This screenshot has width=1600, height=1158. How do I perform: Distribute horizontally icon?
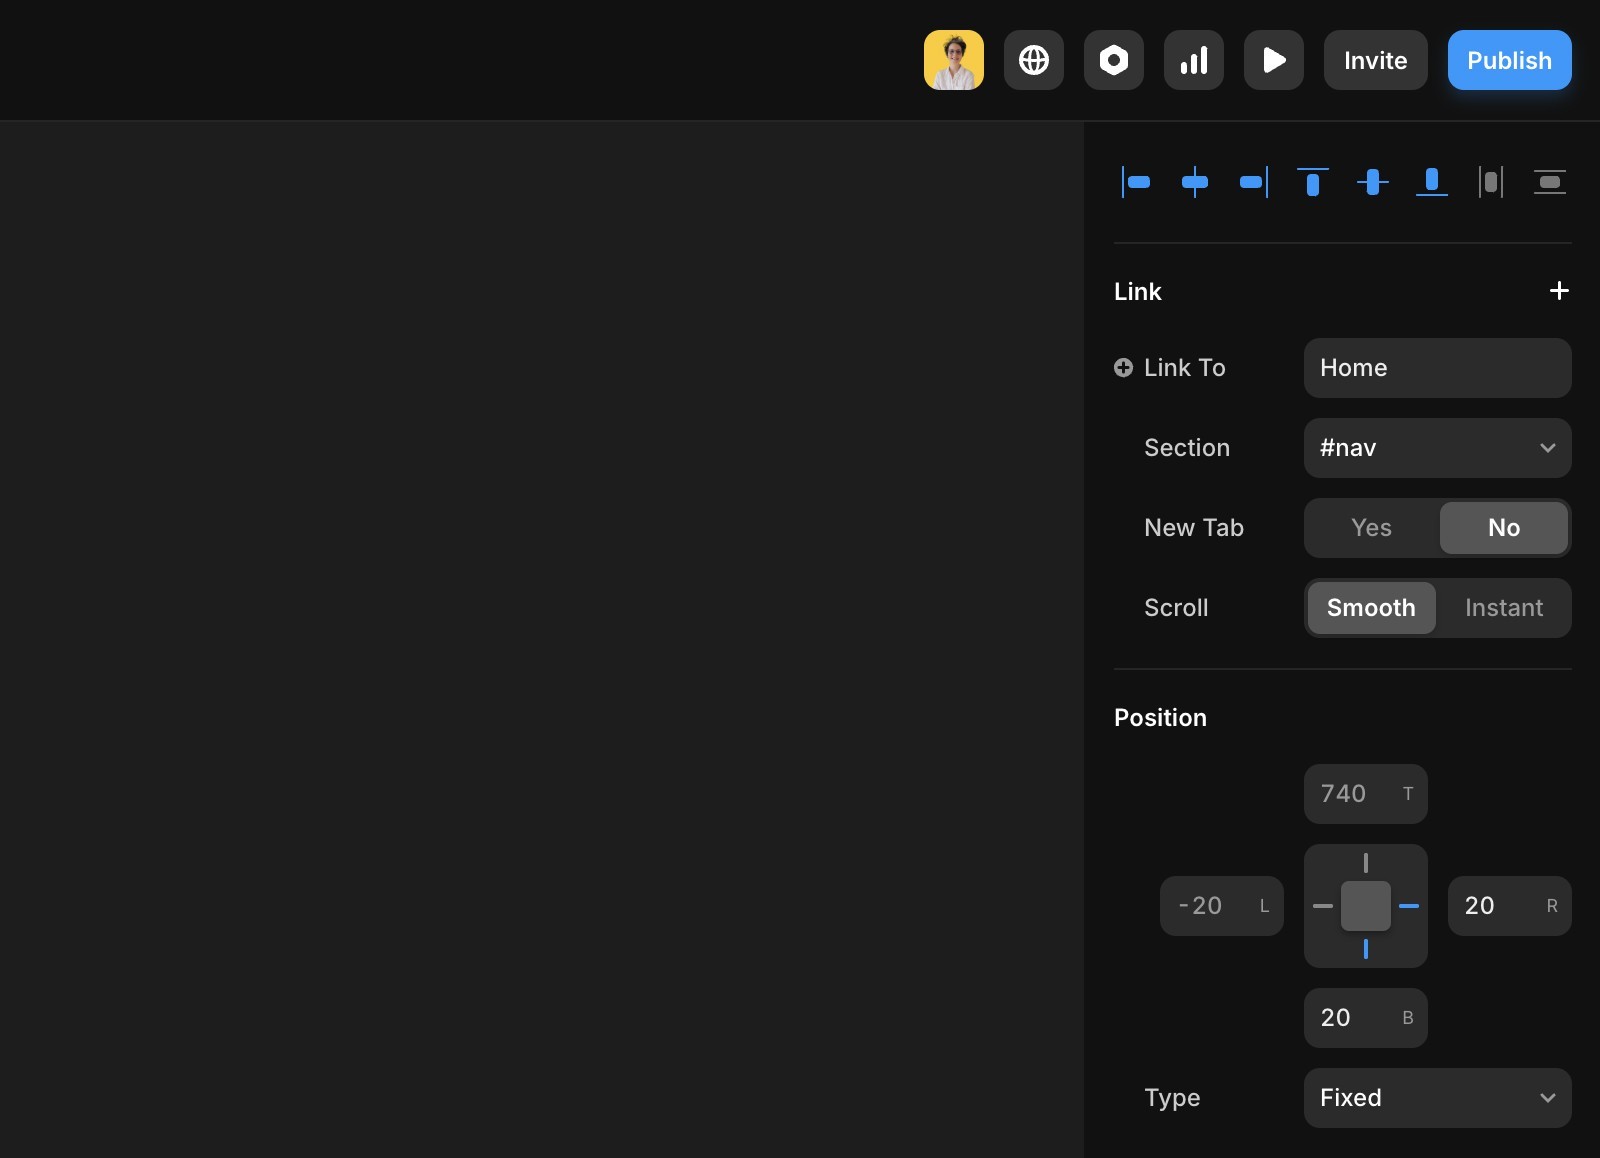(1490, 182)
